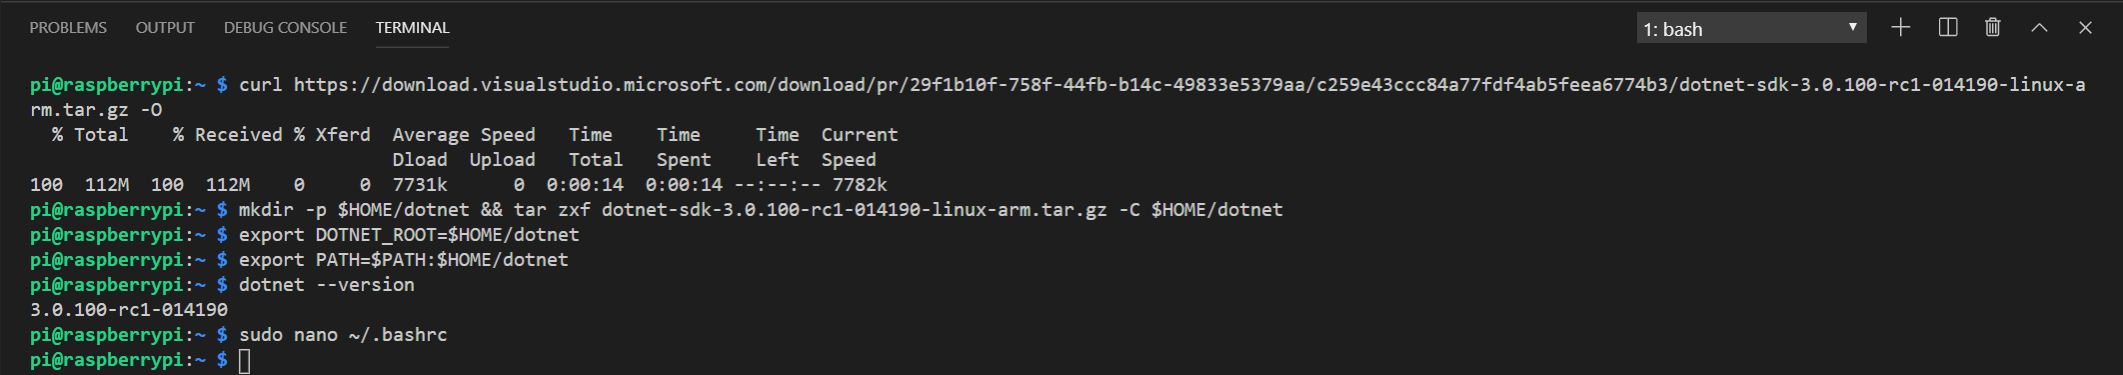The width and height of the screenshot is (2123, 375).
Task: Click the 'dotnet --version' command text
Action: coord(326,285)
